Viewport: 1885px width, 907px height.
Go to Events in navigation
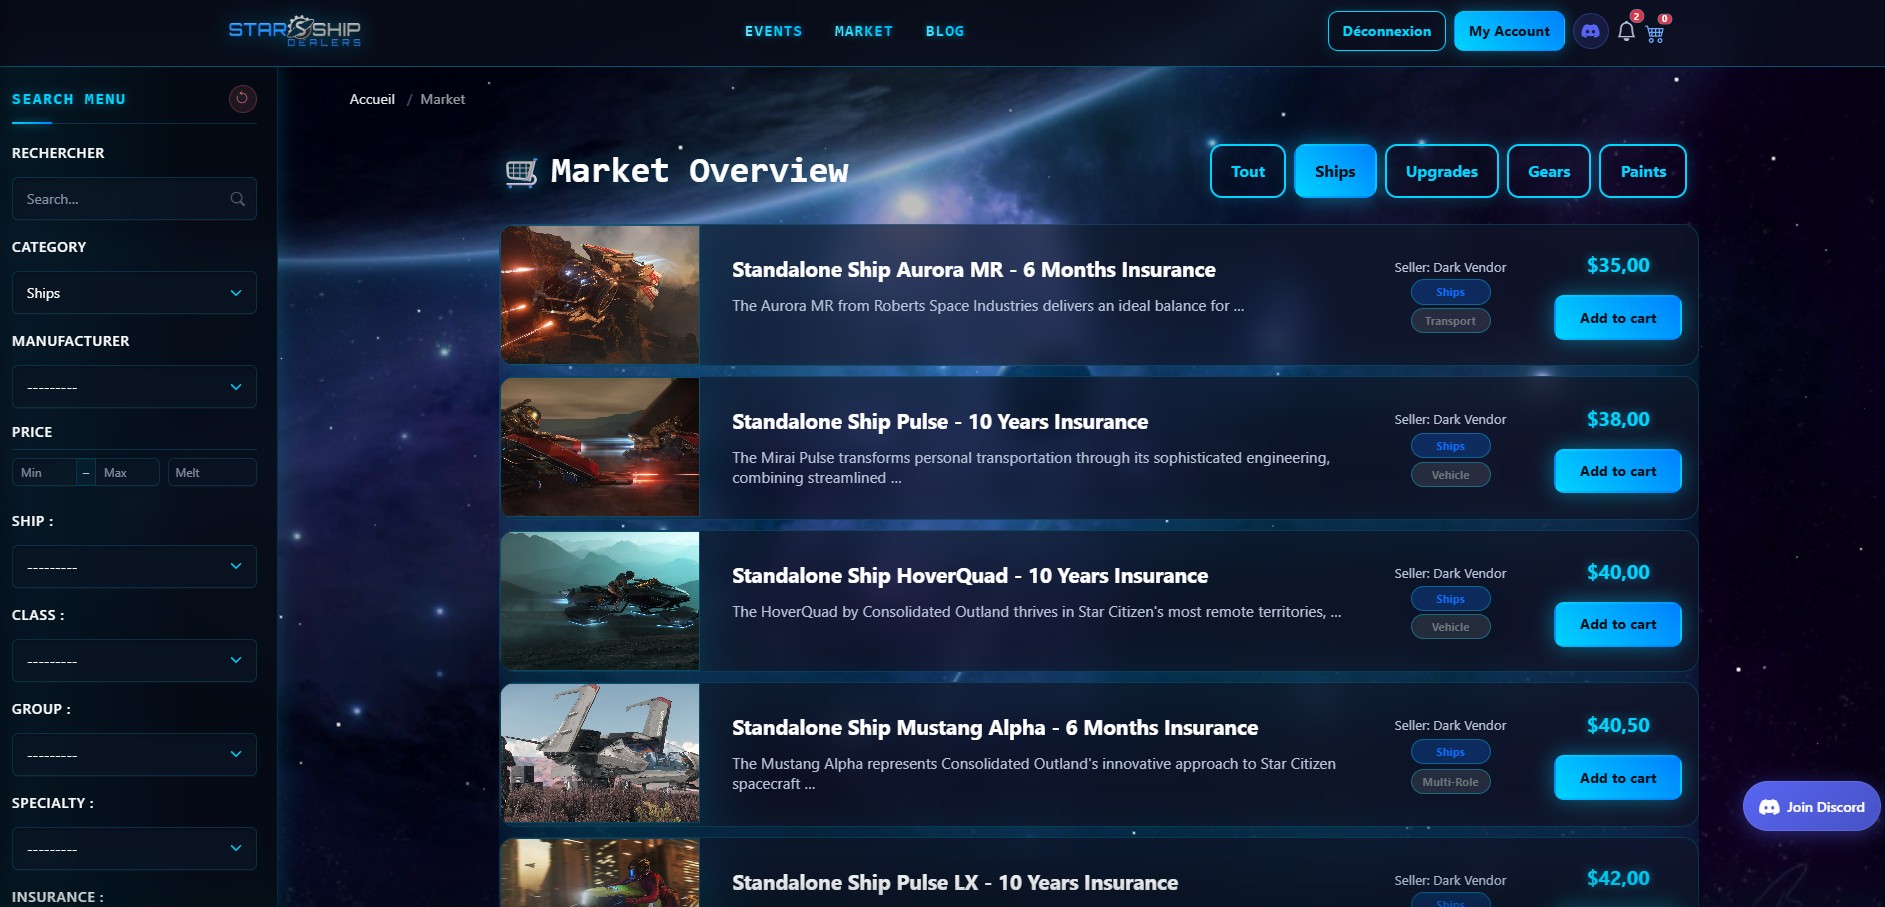coord(773,31)
